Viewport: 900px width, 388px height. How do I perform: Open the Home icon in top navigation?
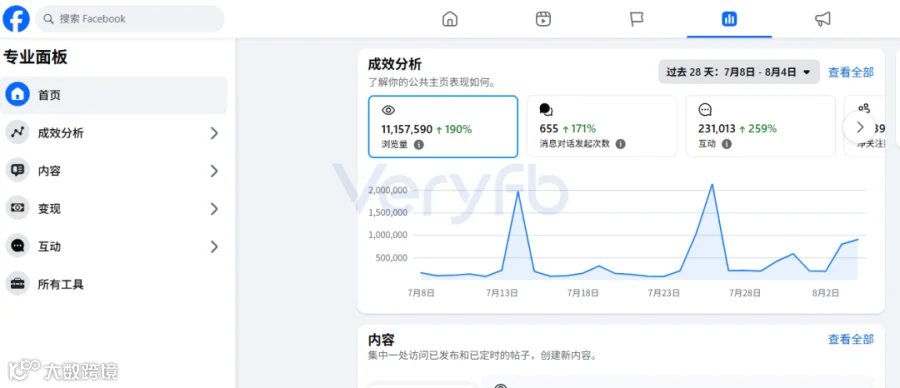[450, 19]
